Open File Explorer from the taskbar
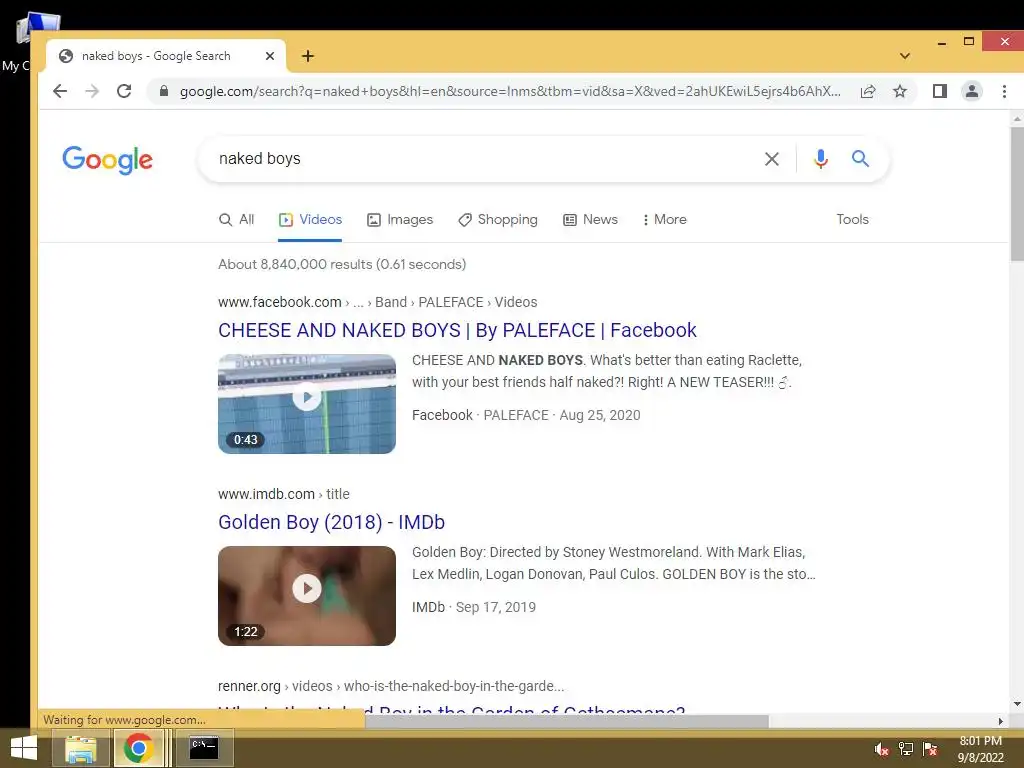This screenshot has width=1024, height=768. 80,748
